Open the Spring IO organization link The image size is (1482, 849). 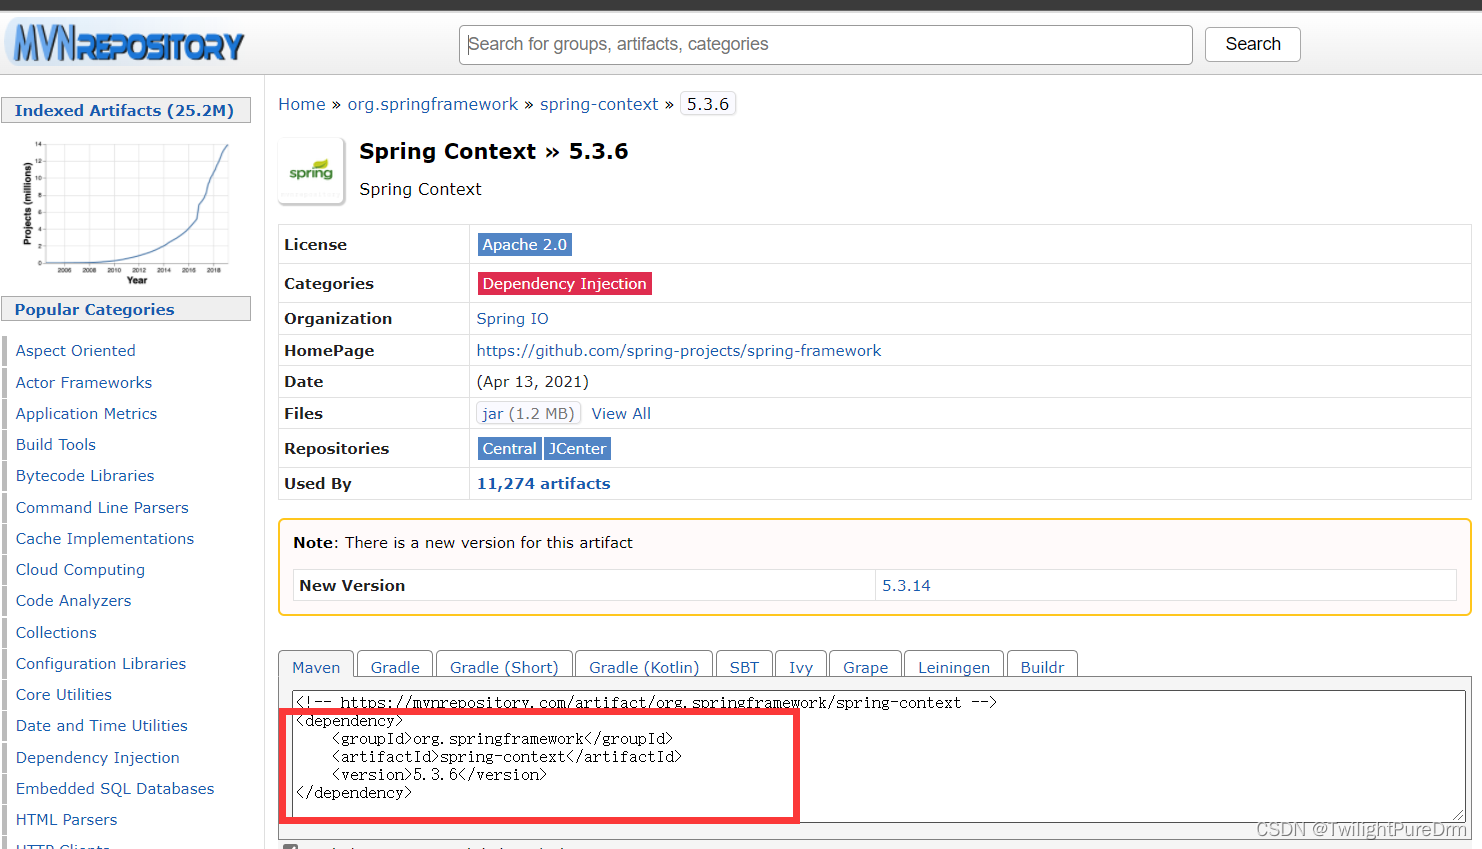tap(512, 319)
